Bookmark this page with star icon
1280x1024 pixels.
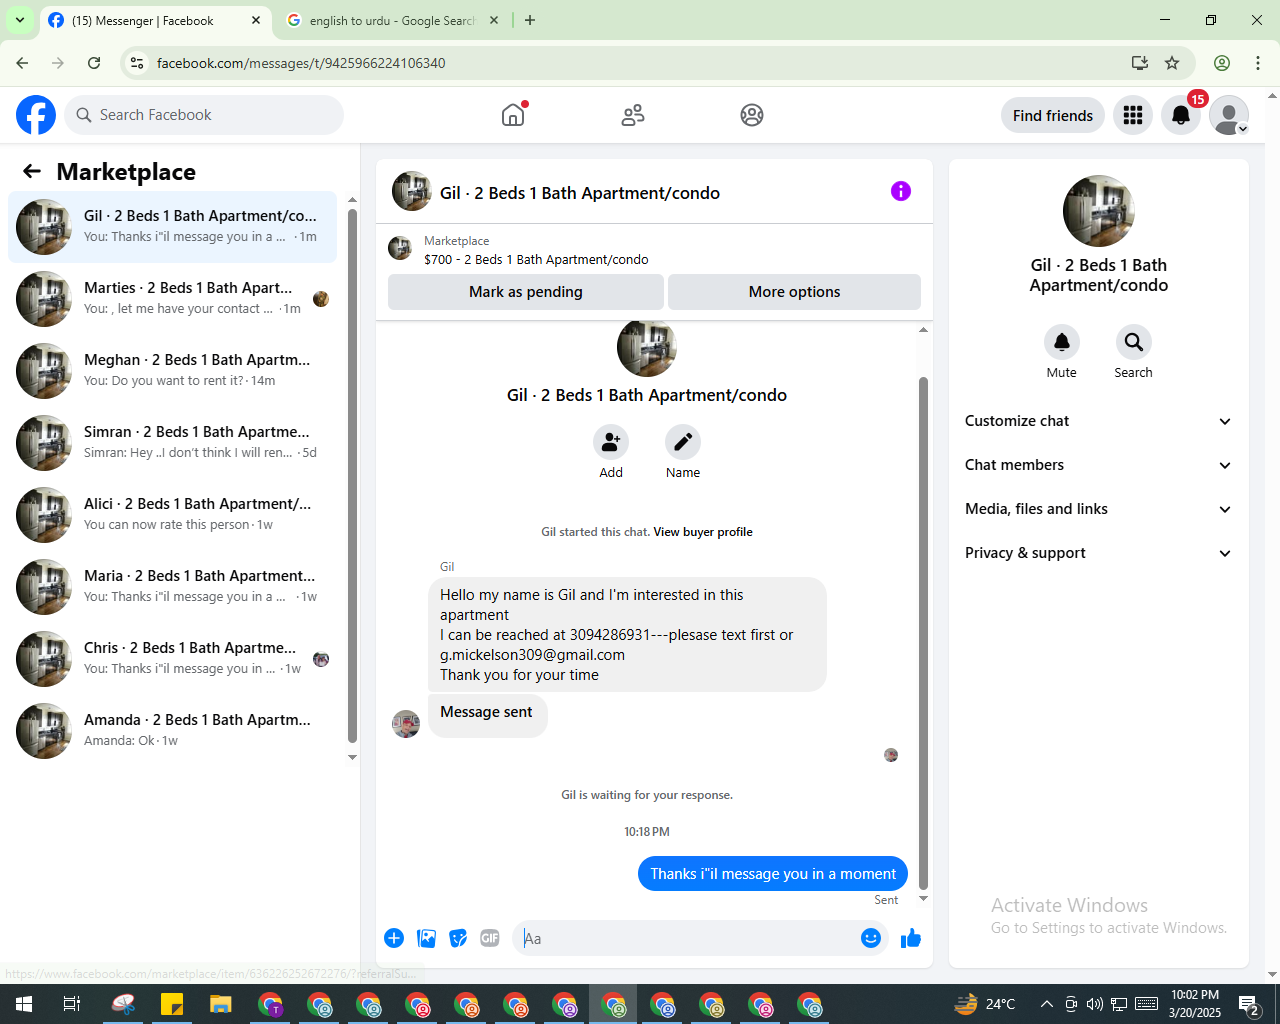[x=1172, y=63]
